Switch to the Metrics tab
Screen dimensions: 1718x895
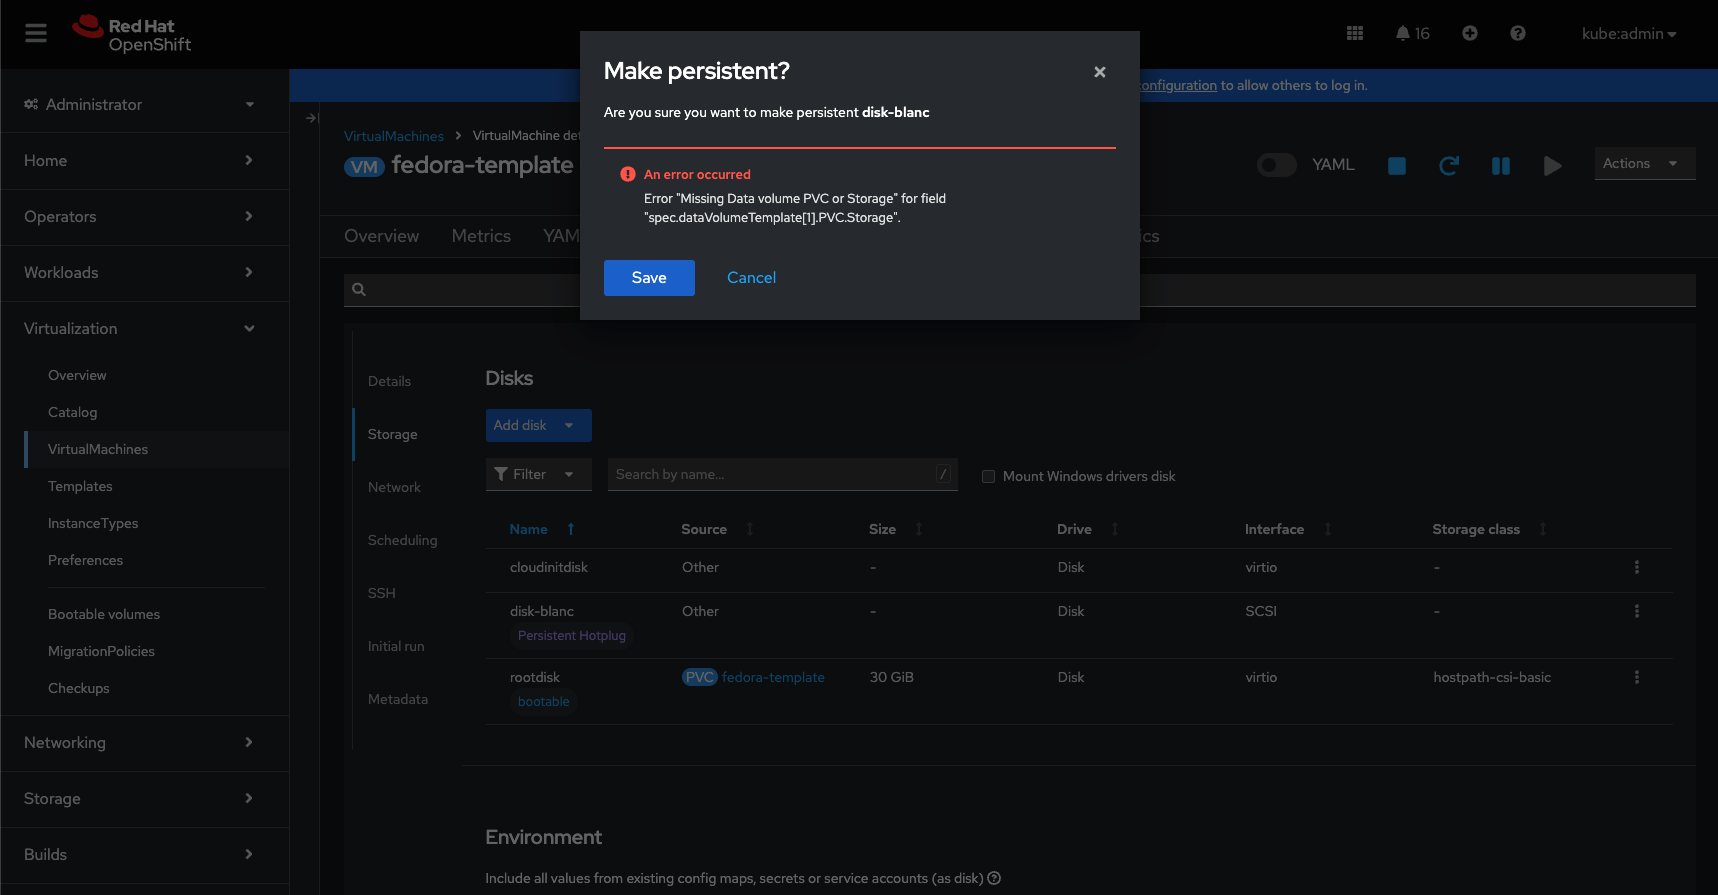point(481,236)
